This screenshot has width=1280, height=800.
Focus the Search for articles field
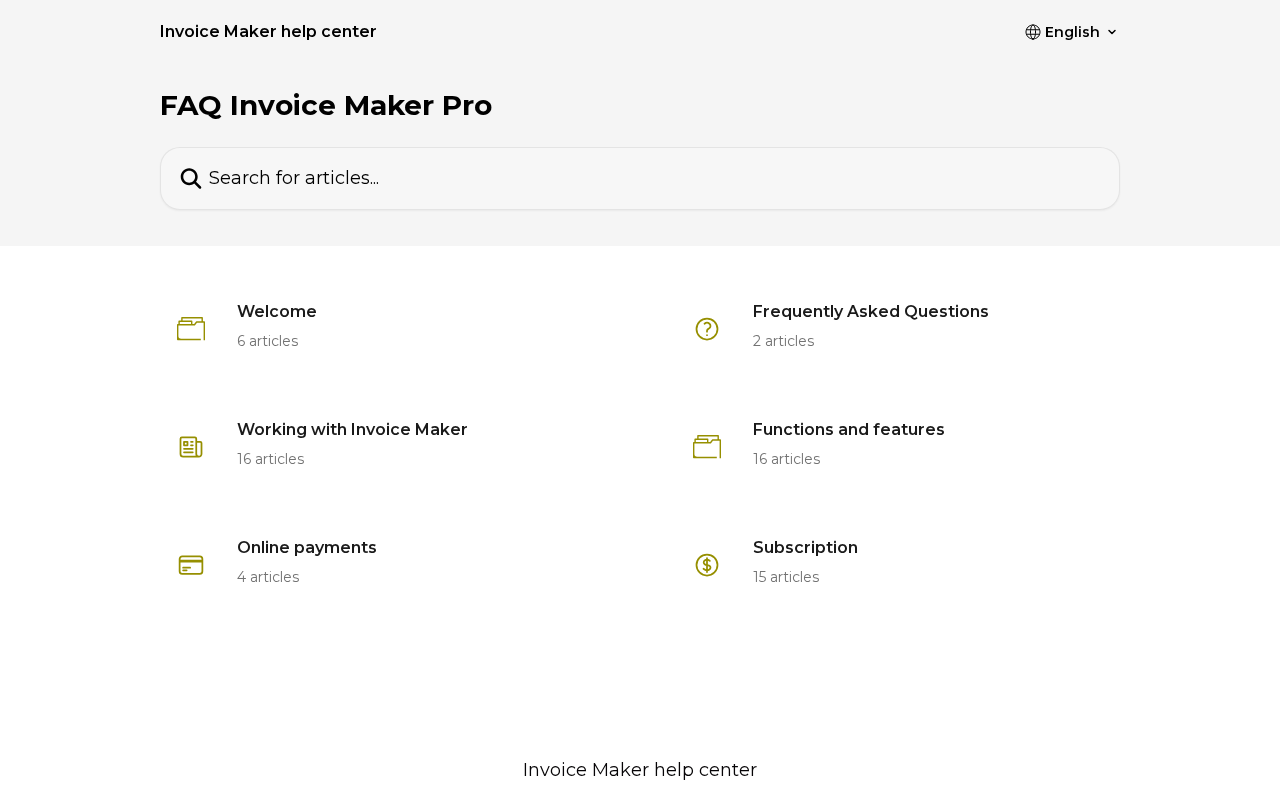[x=640, y=178]
